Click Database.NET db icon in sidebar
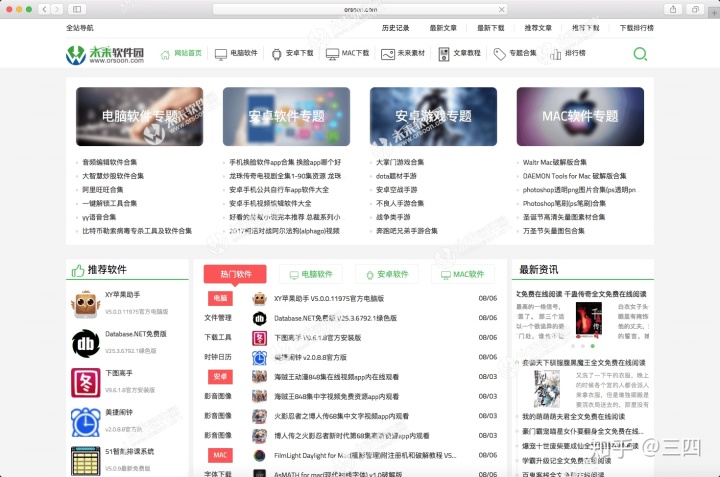The width and height of the screenshot is (720, 477). [x=85, y=343]
